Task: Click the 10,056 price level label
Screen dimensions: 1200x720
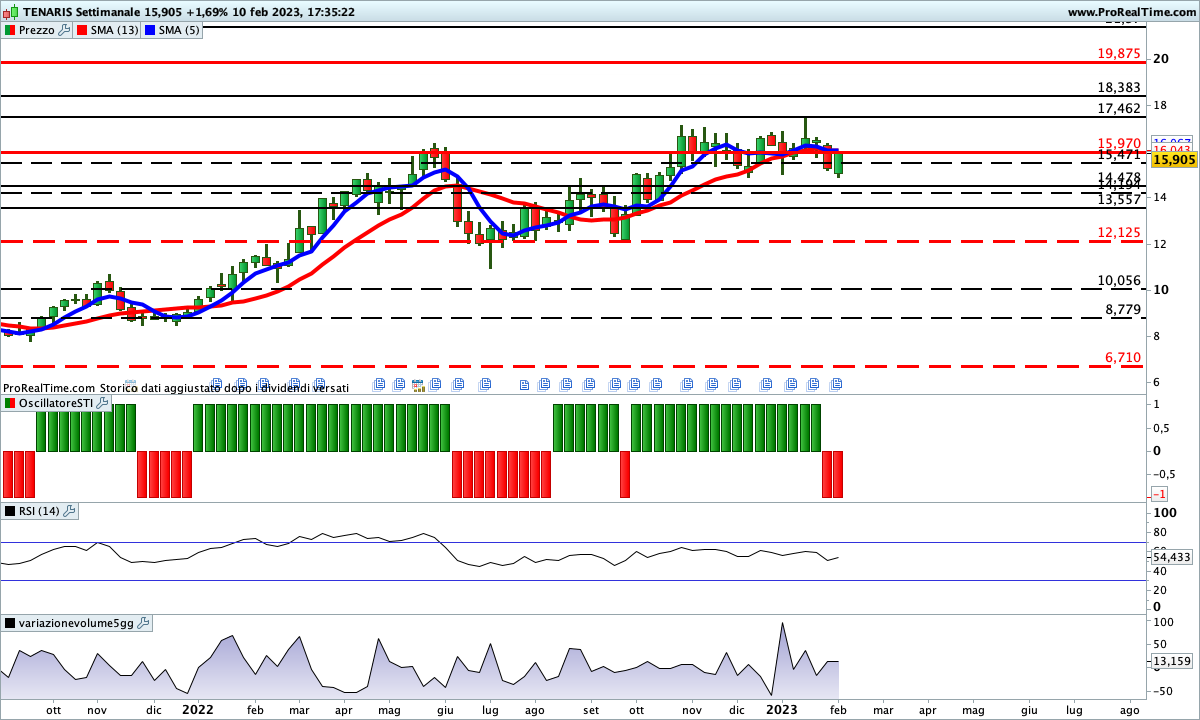Action: click(1119, 280)
